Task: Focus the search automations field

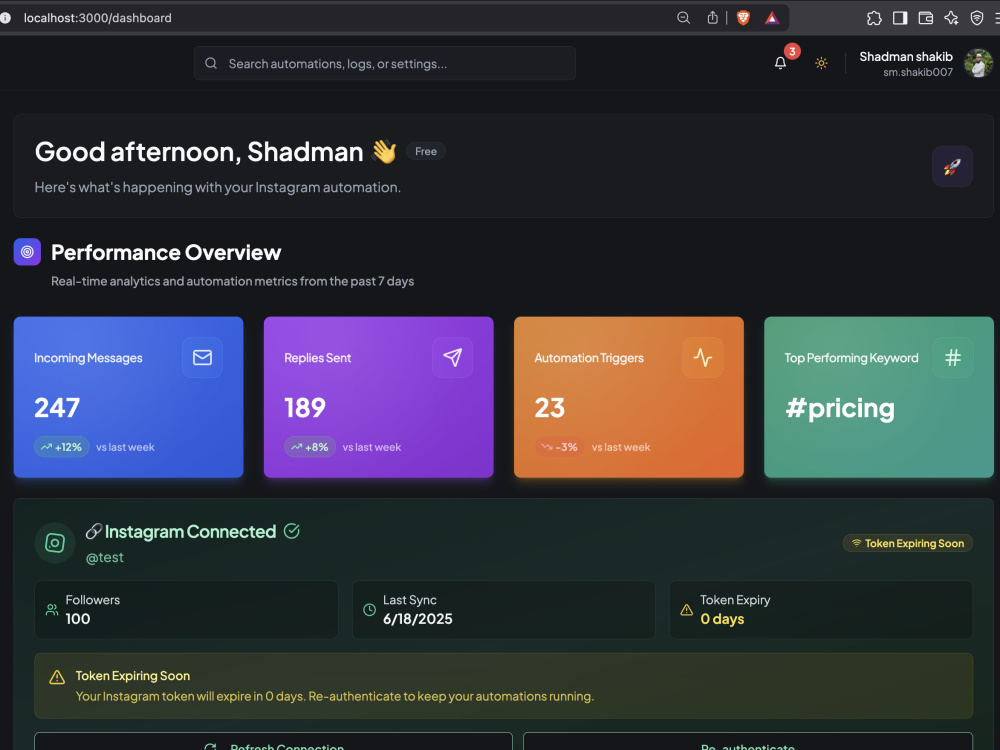Action: (385, 63)
